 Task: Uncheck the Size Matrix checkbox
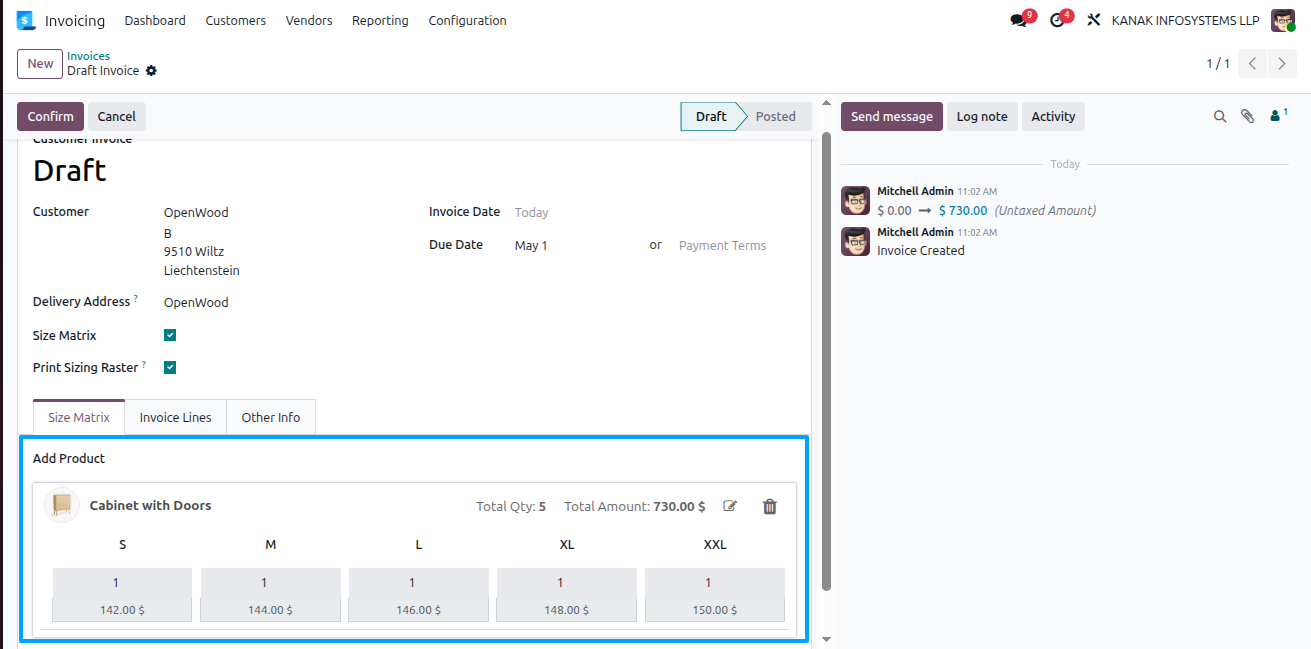point(170,335)
